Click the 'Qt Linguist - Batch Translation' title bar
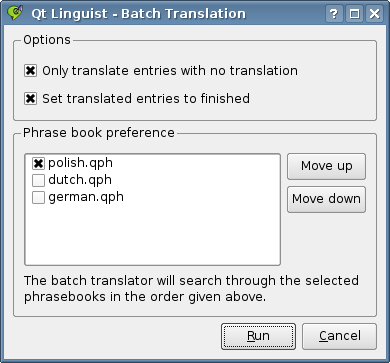The image size is (390, 363). tap(139, 14)
